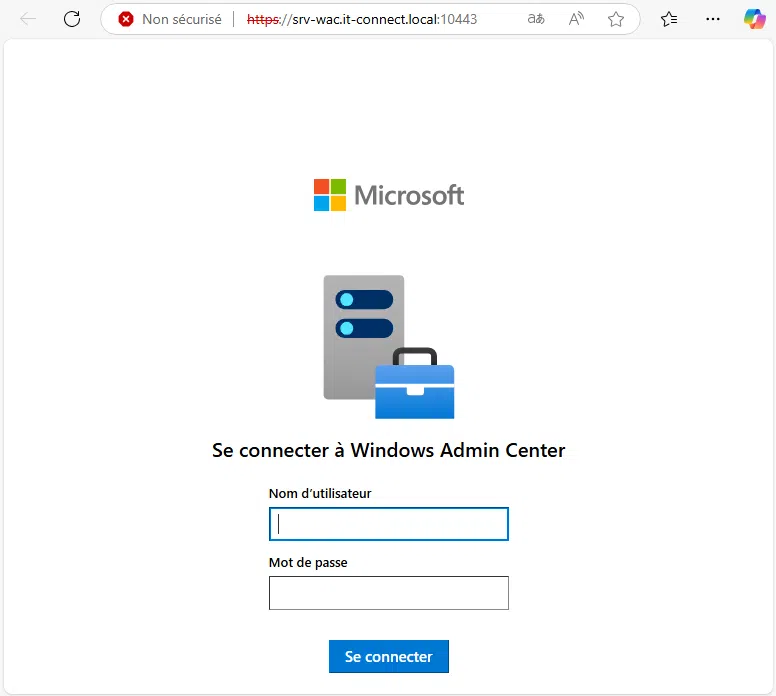Click the 'Se connecter à Windows Admin Center' heading

[x=388, y=450]
